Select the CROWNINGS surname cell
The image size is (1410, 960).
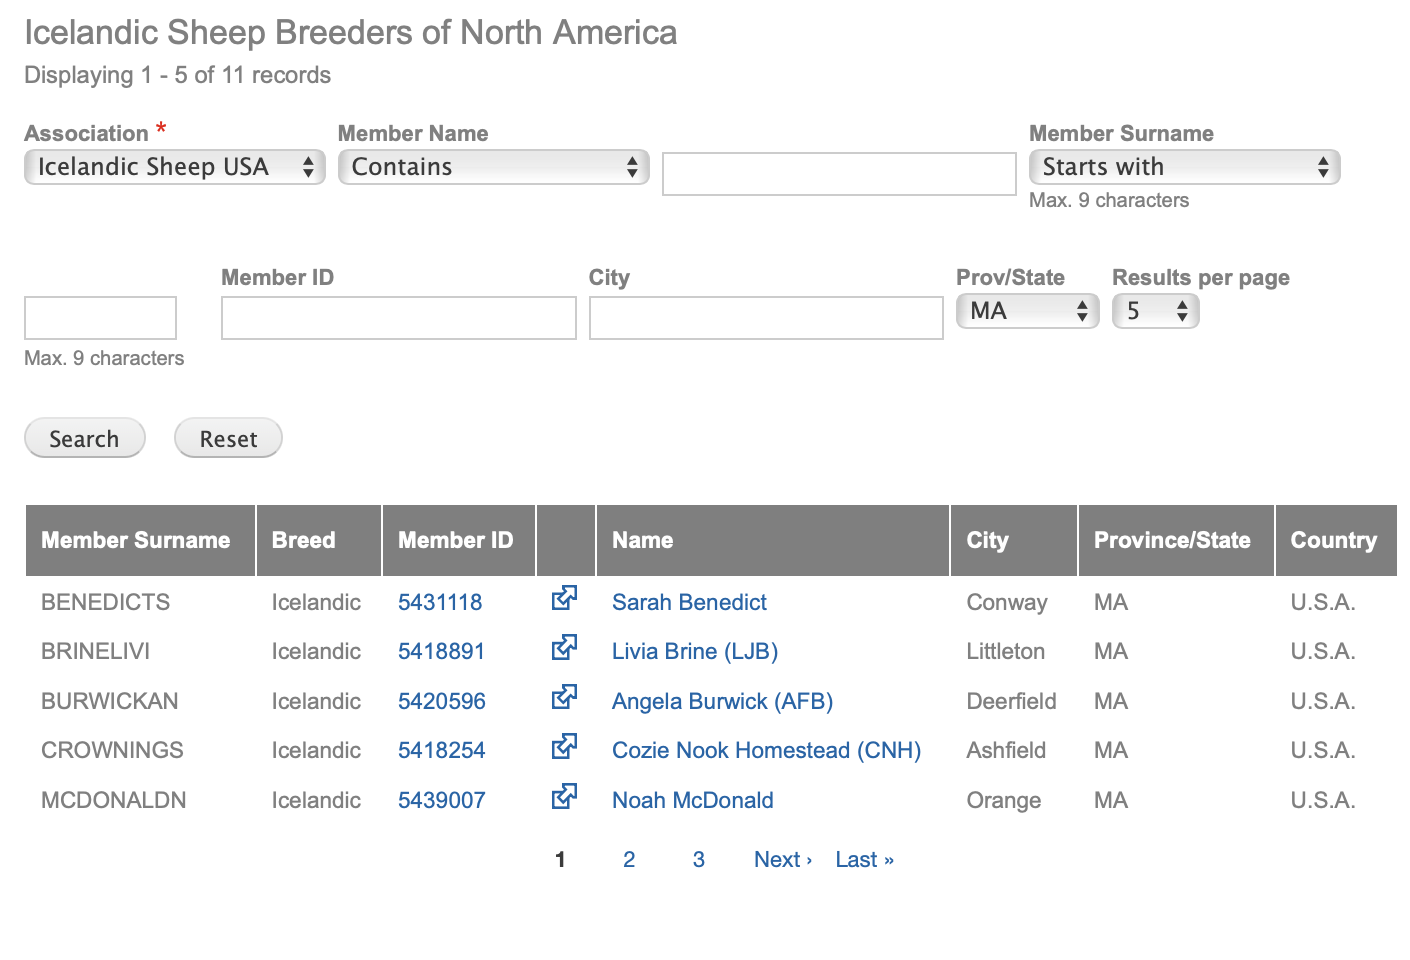pos(112,750)
